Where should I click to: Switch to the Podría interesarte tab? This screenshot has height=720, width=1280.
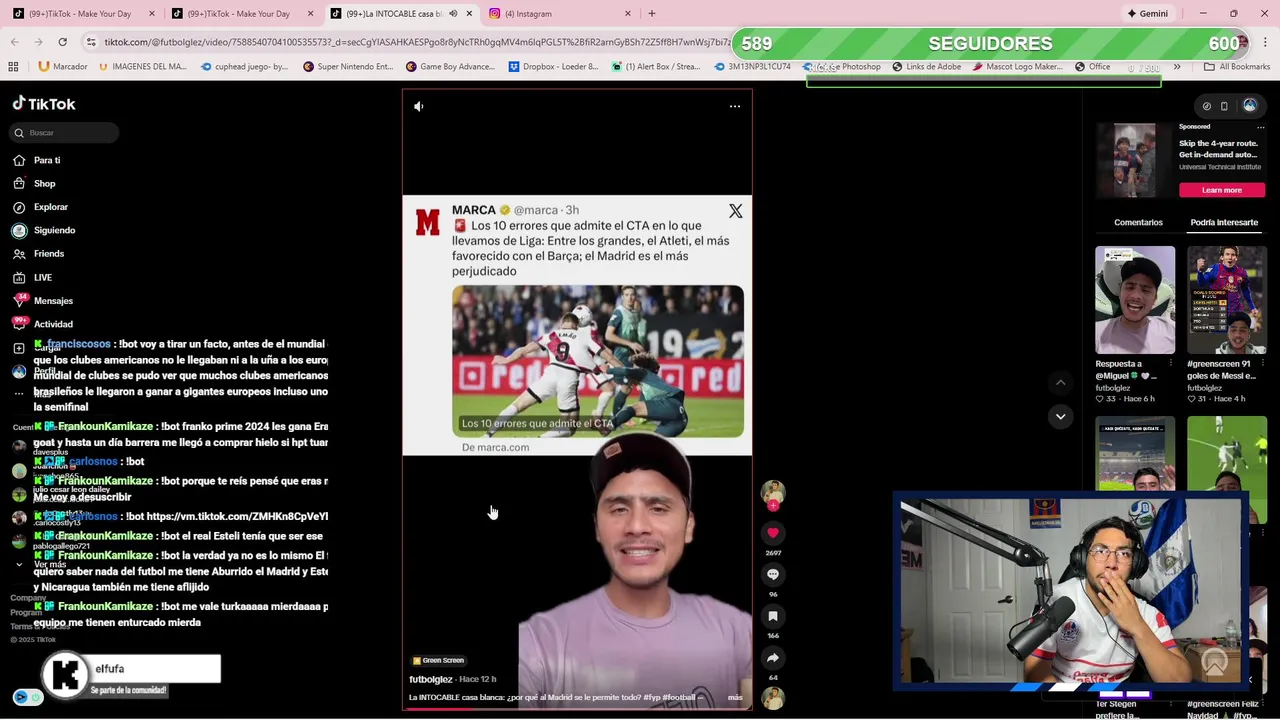(1224, 222)
